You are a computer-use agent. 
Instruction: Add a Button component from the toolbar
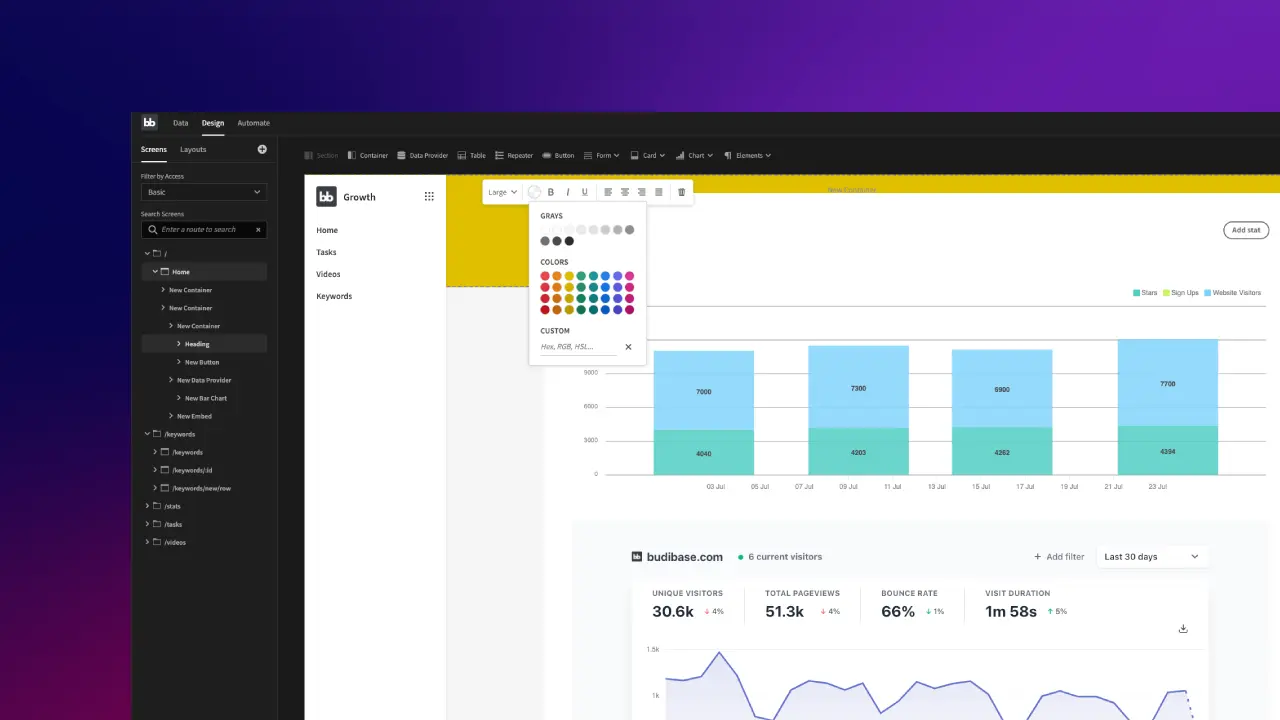point(558,155)
